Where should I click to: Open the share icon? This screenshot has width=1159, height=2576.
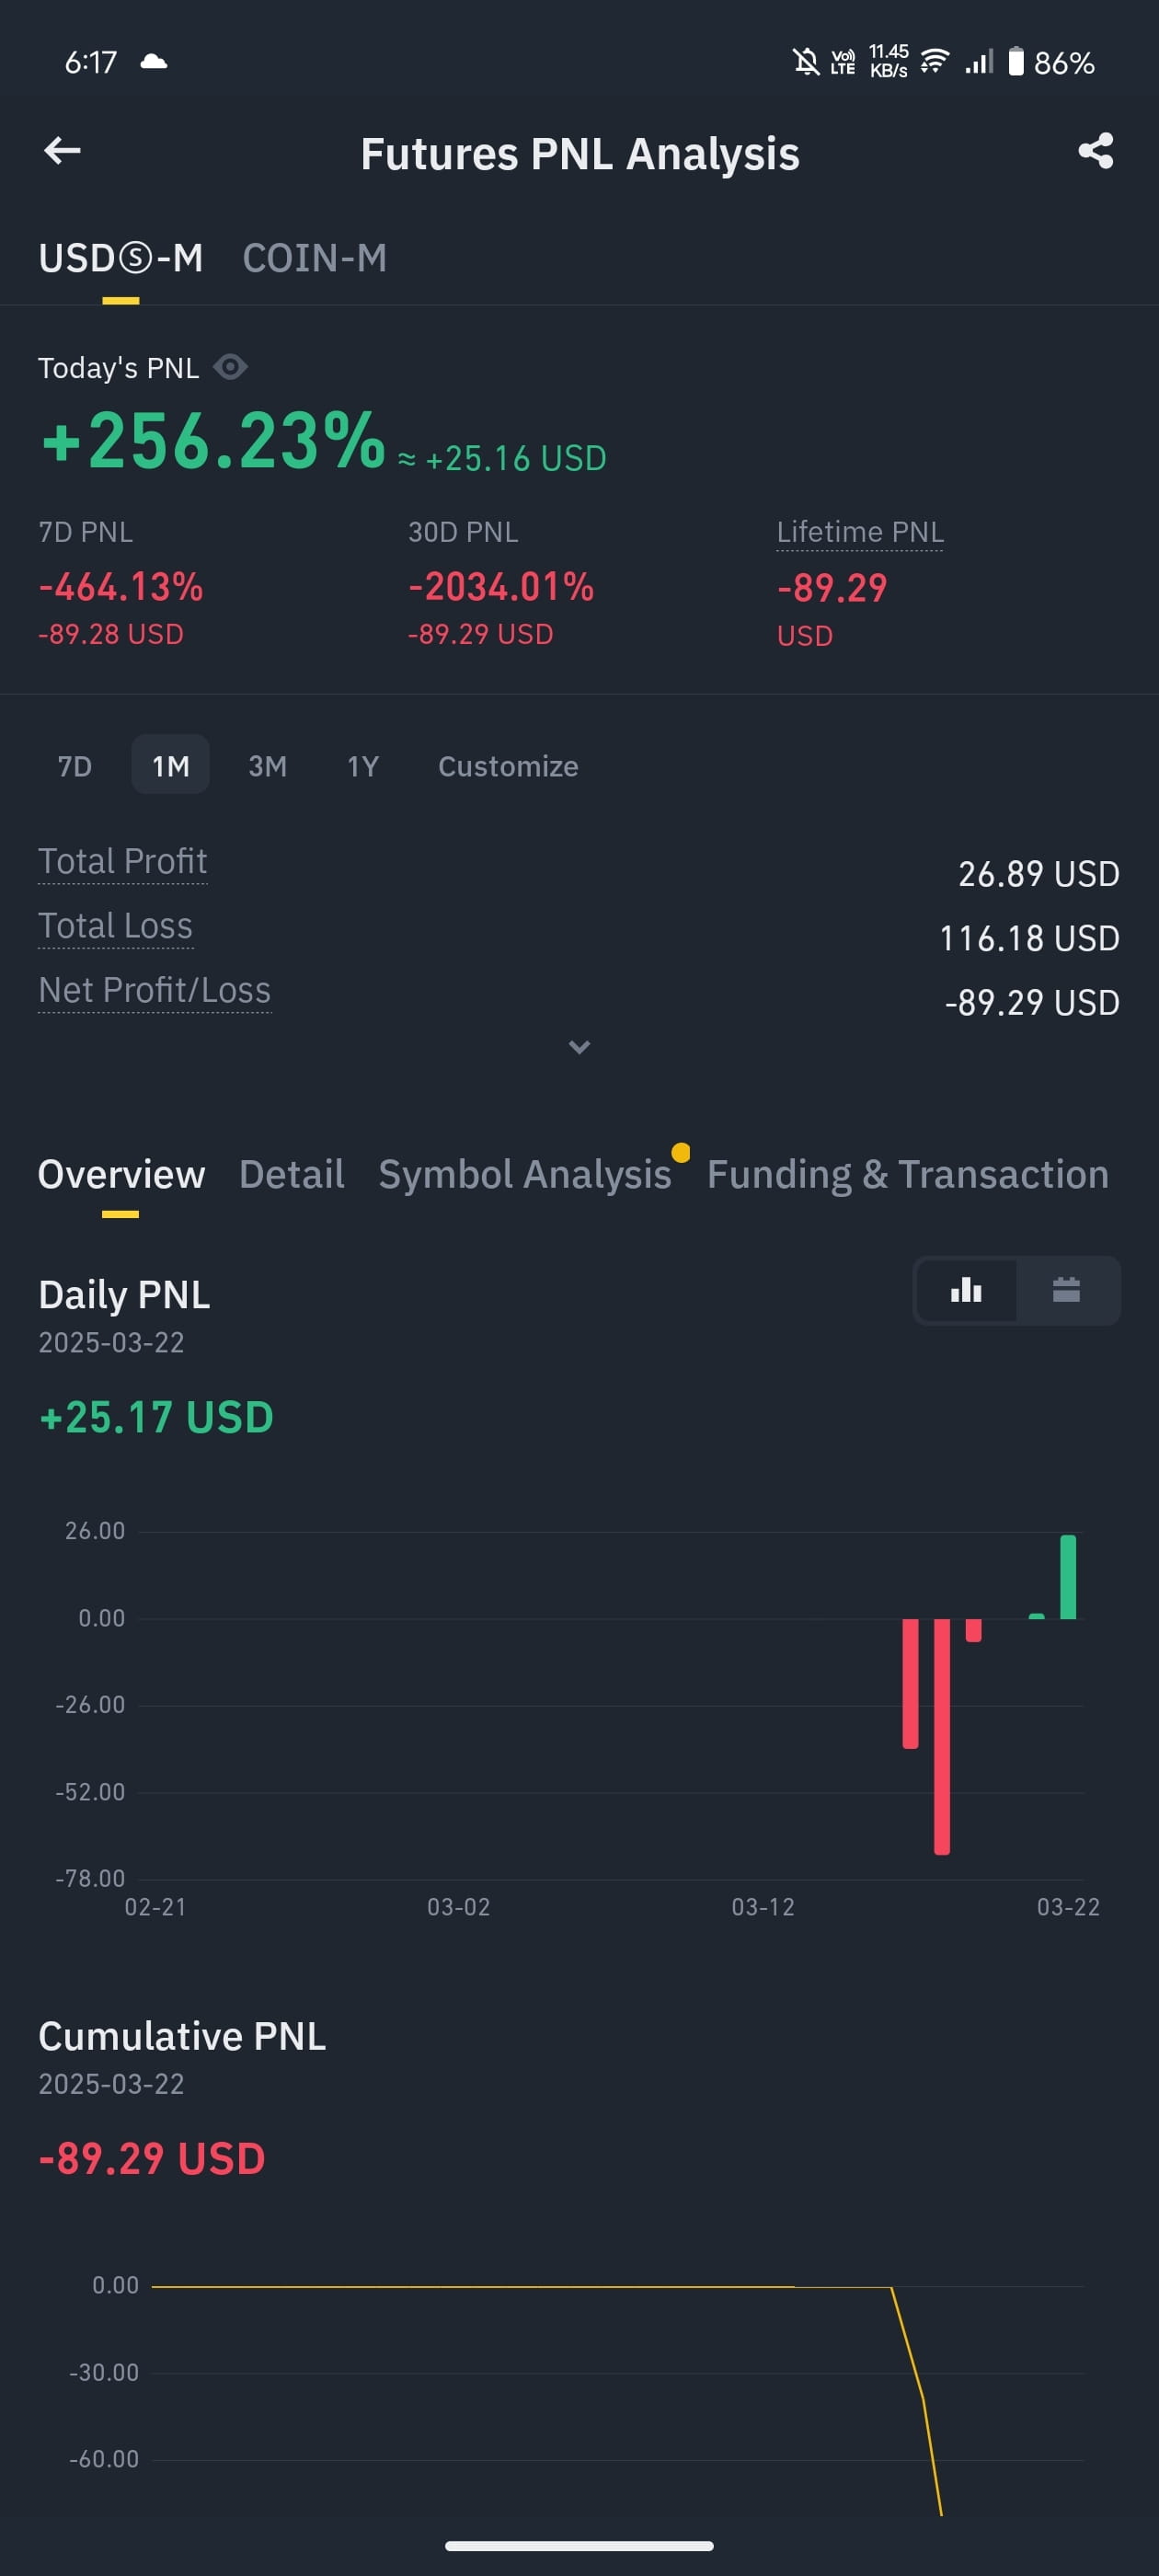click(1095, 151)
